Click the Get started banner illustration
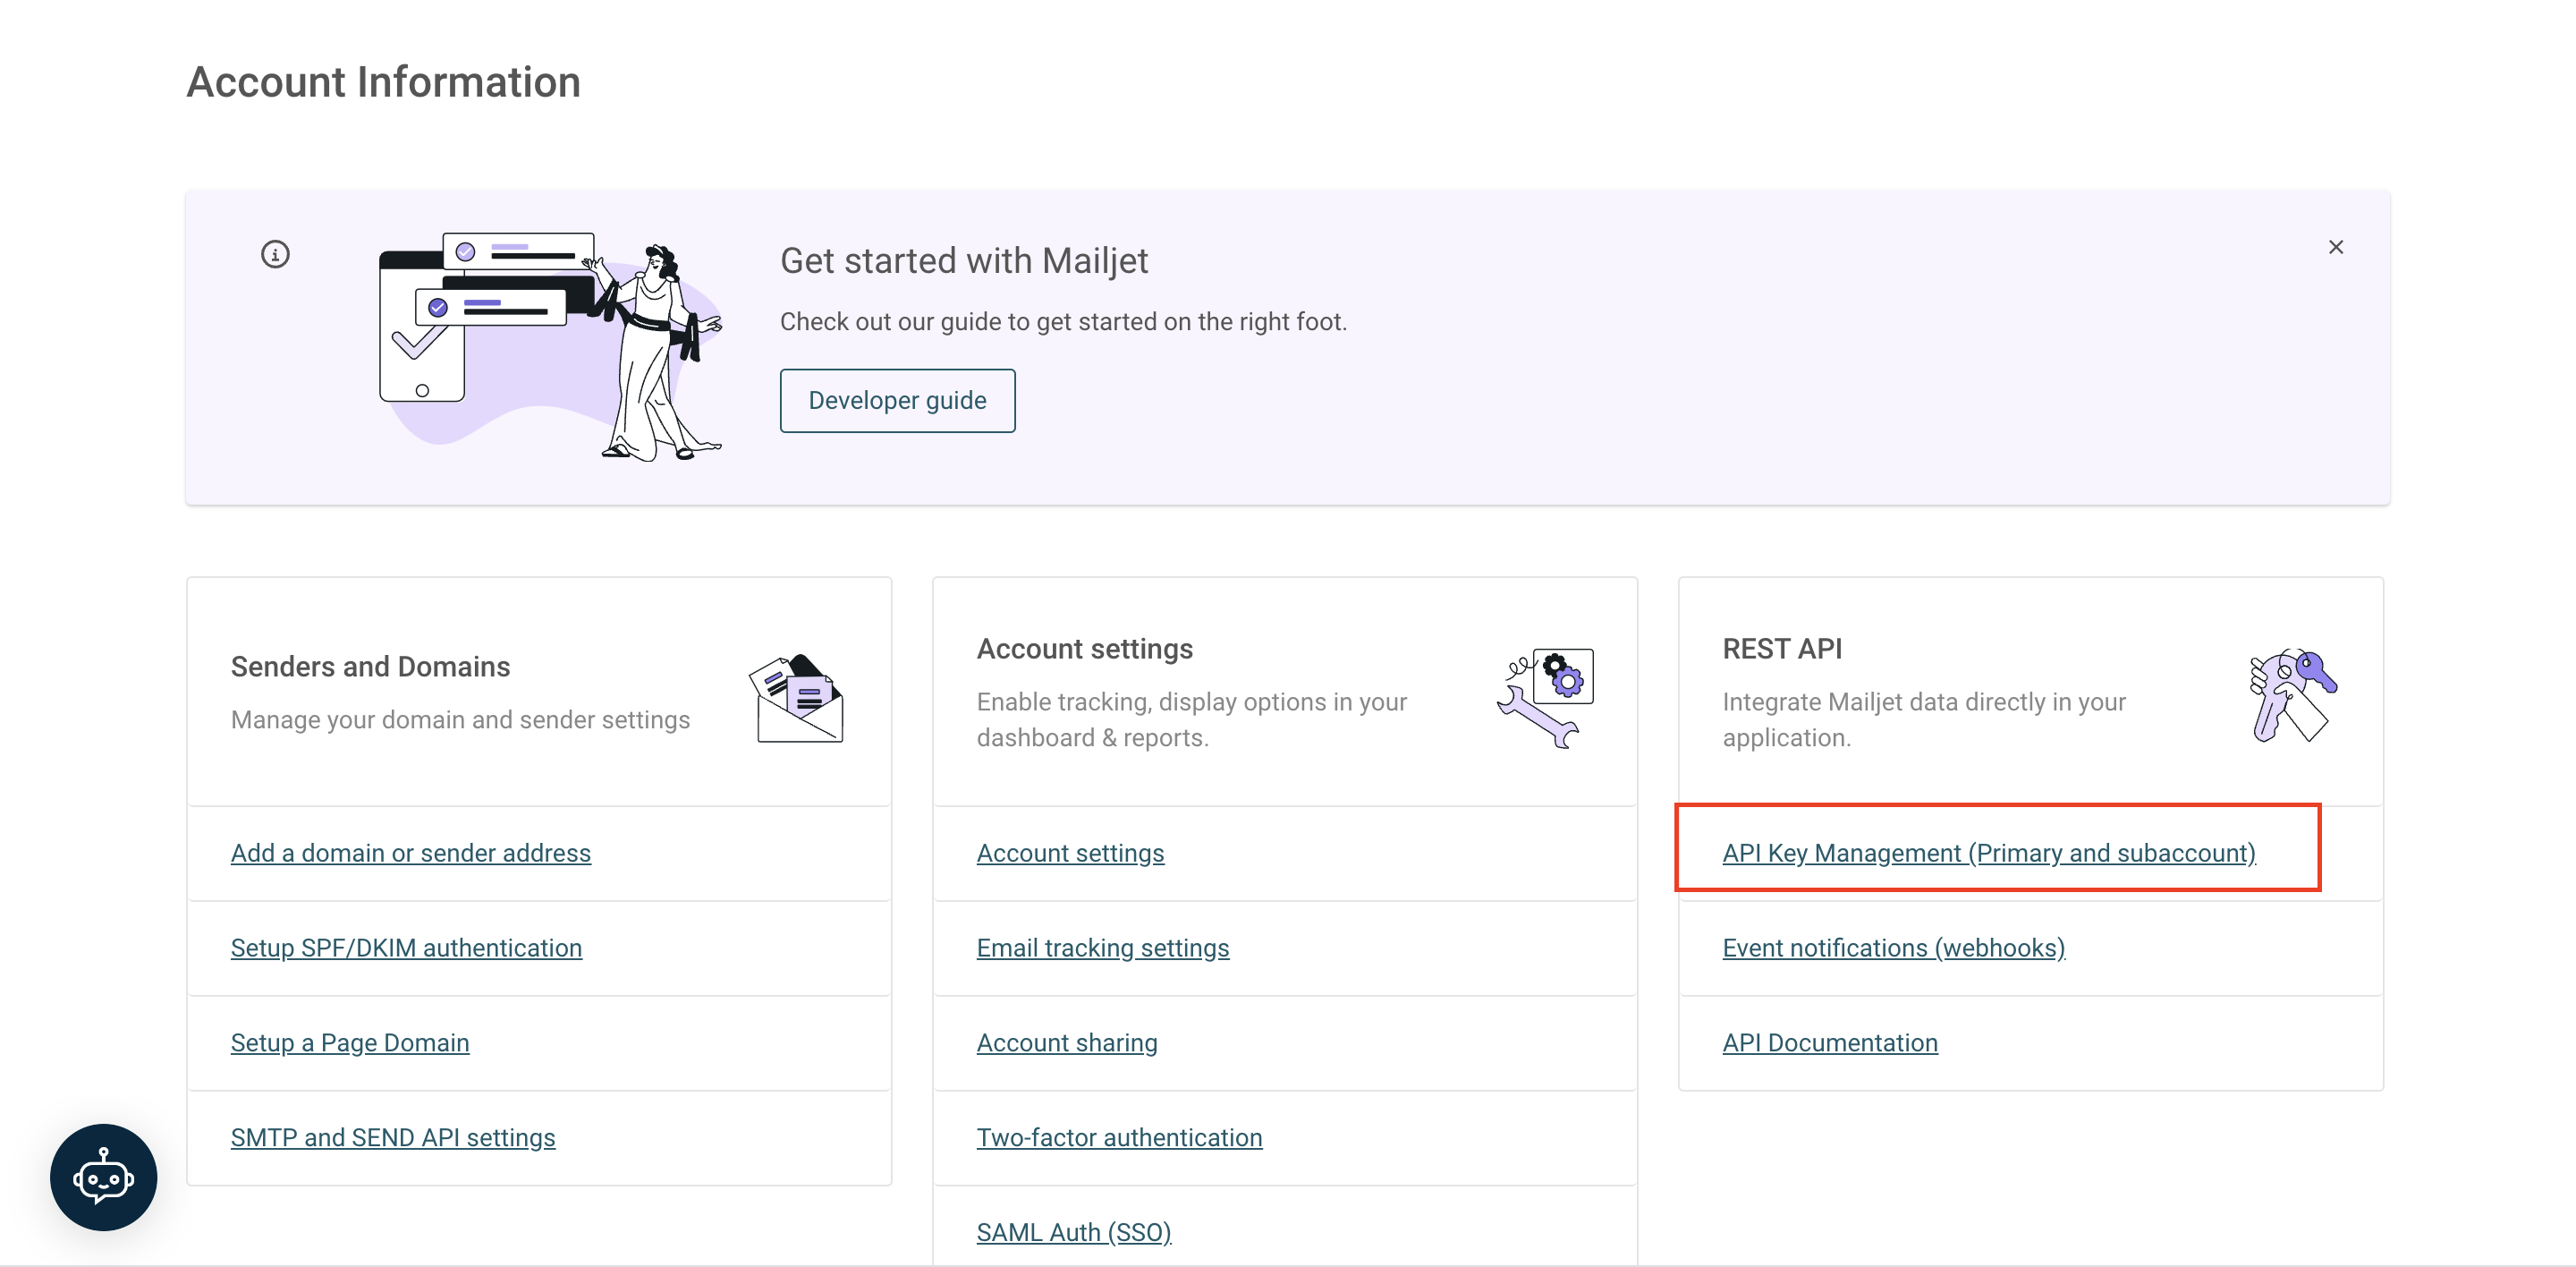Image resolution: width=2576 pixels, height=1267 pixels. pos(550,346)
